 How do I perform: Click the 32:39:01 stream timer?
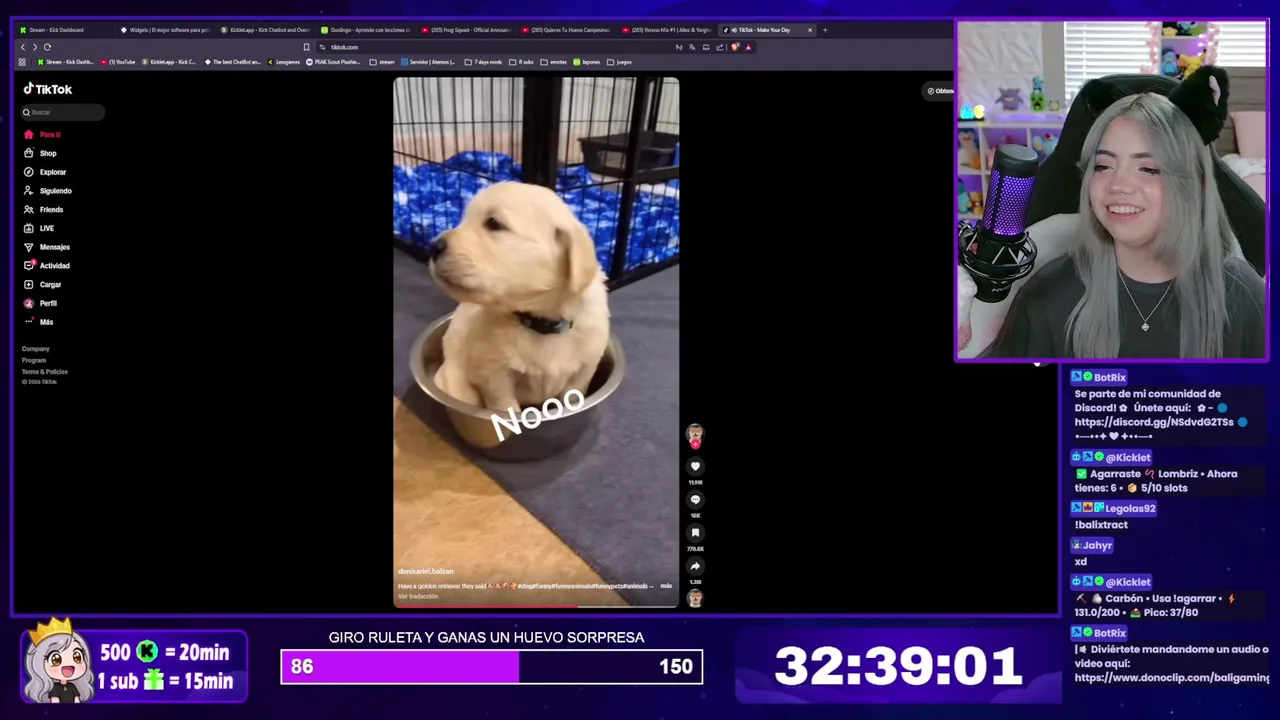tap(898, 666)
